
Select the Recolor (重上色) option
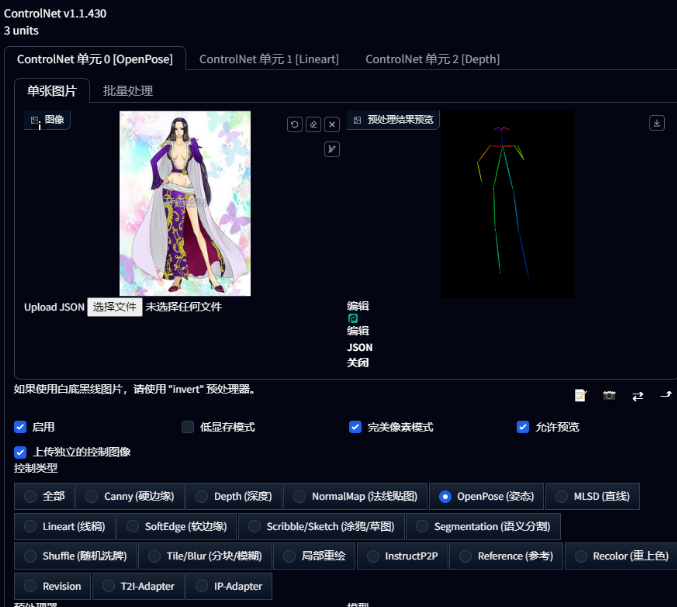[621, 556]
